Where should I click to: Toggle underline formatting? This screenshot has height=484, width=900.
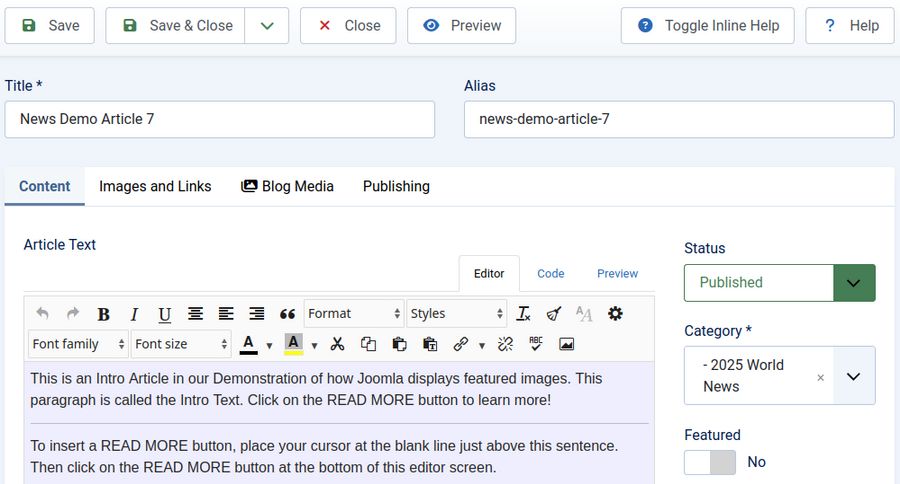[164, 314]
